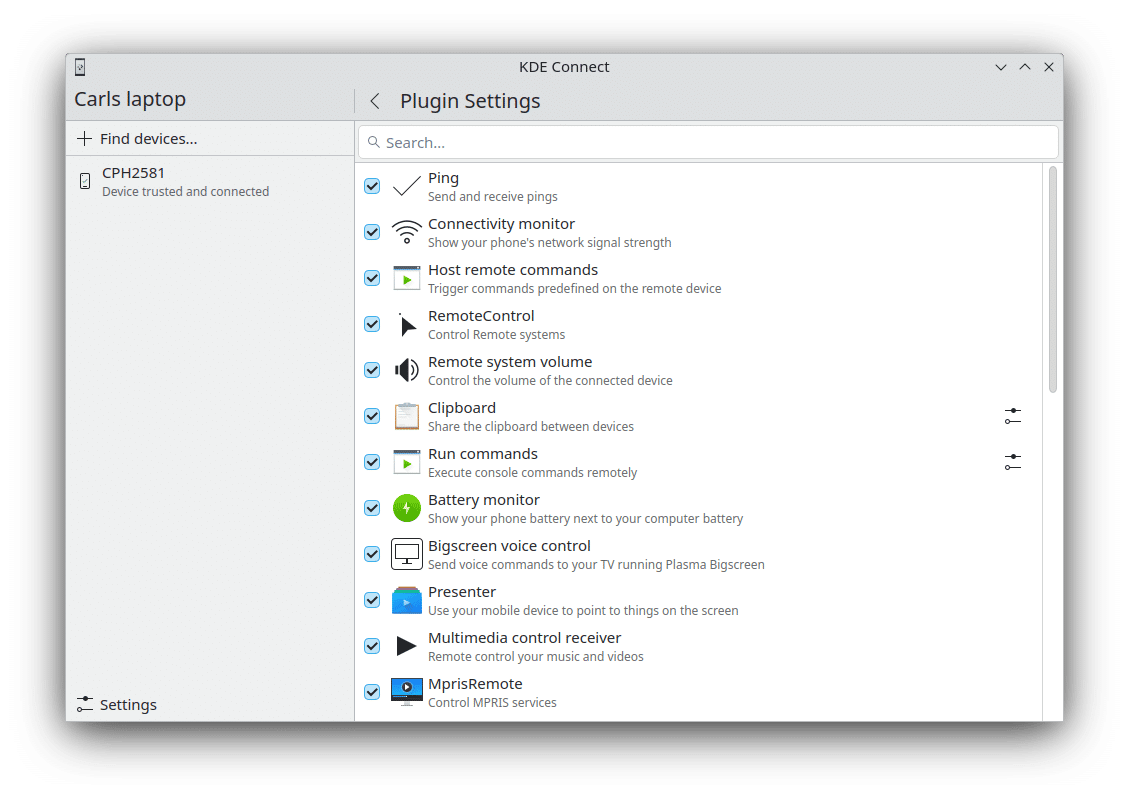Open Clipboard plugin configuration settings
1129x799 pixels.
coord(1012,415)
